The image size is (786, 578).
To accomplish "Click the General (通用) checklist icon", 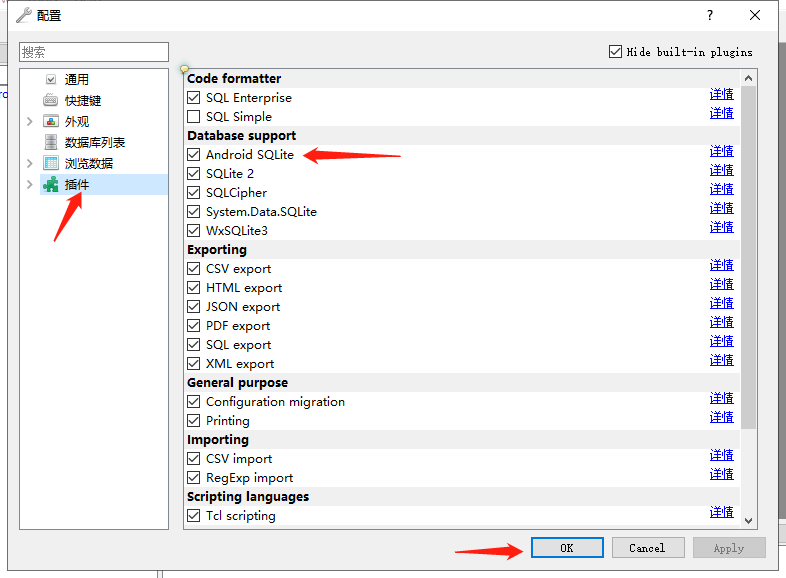I will pos(51,79).
